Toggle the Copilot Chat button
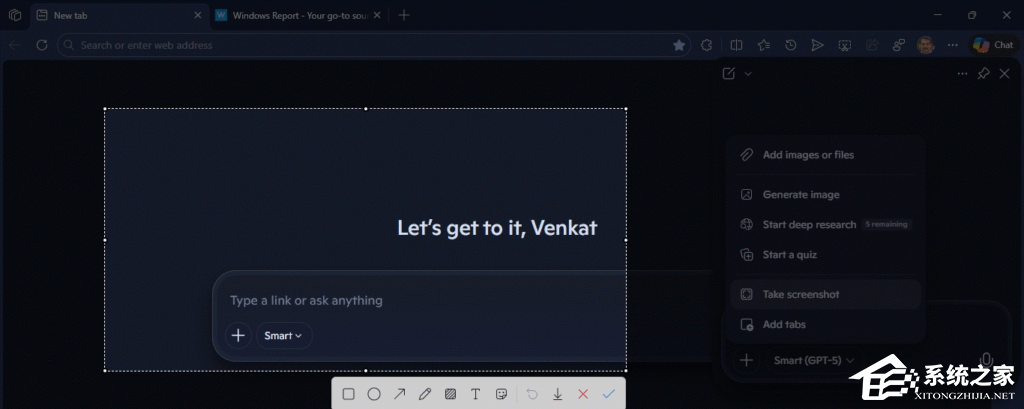This screenshot has width=1024, height=409. (993, 45)
